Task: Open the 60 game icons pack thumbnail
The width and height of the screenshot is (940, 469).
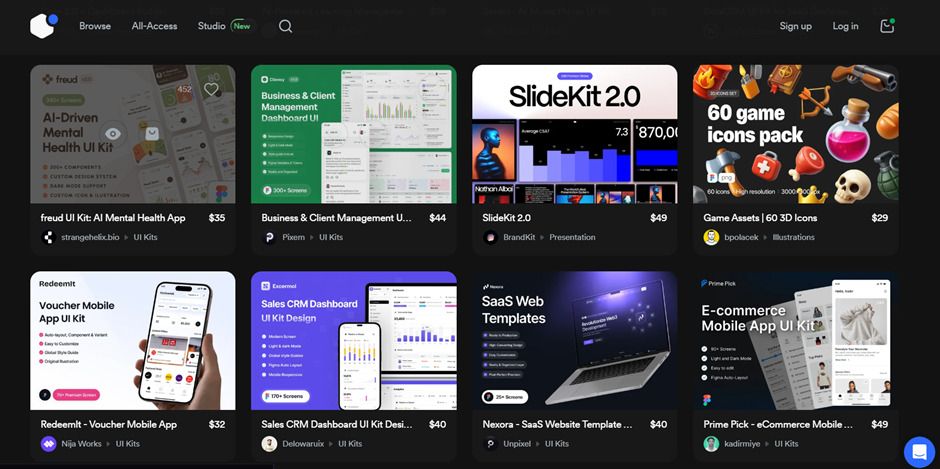Action: [795, 134]
